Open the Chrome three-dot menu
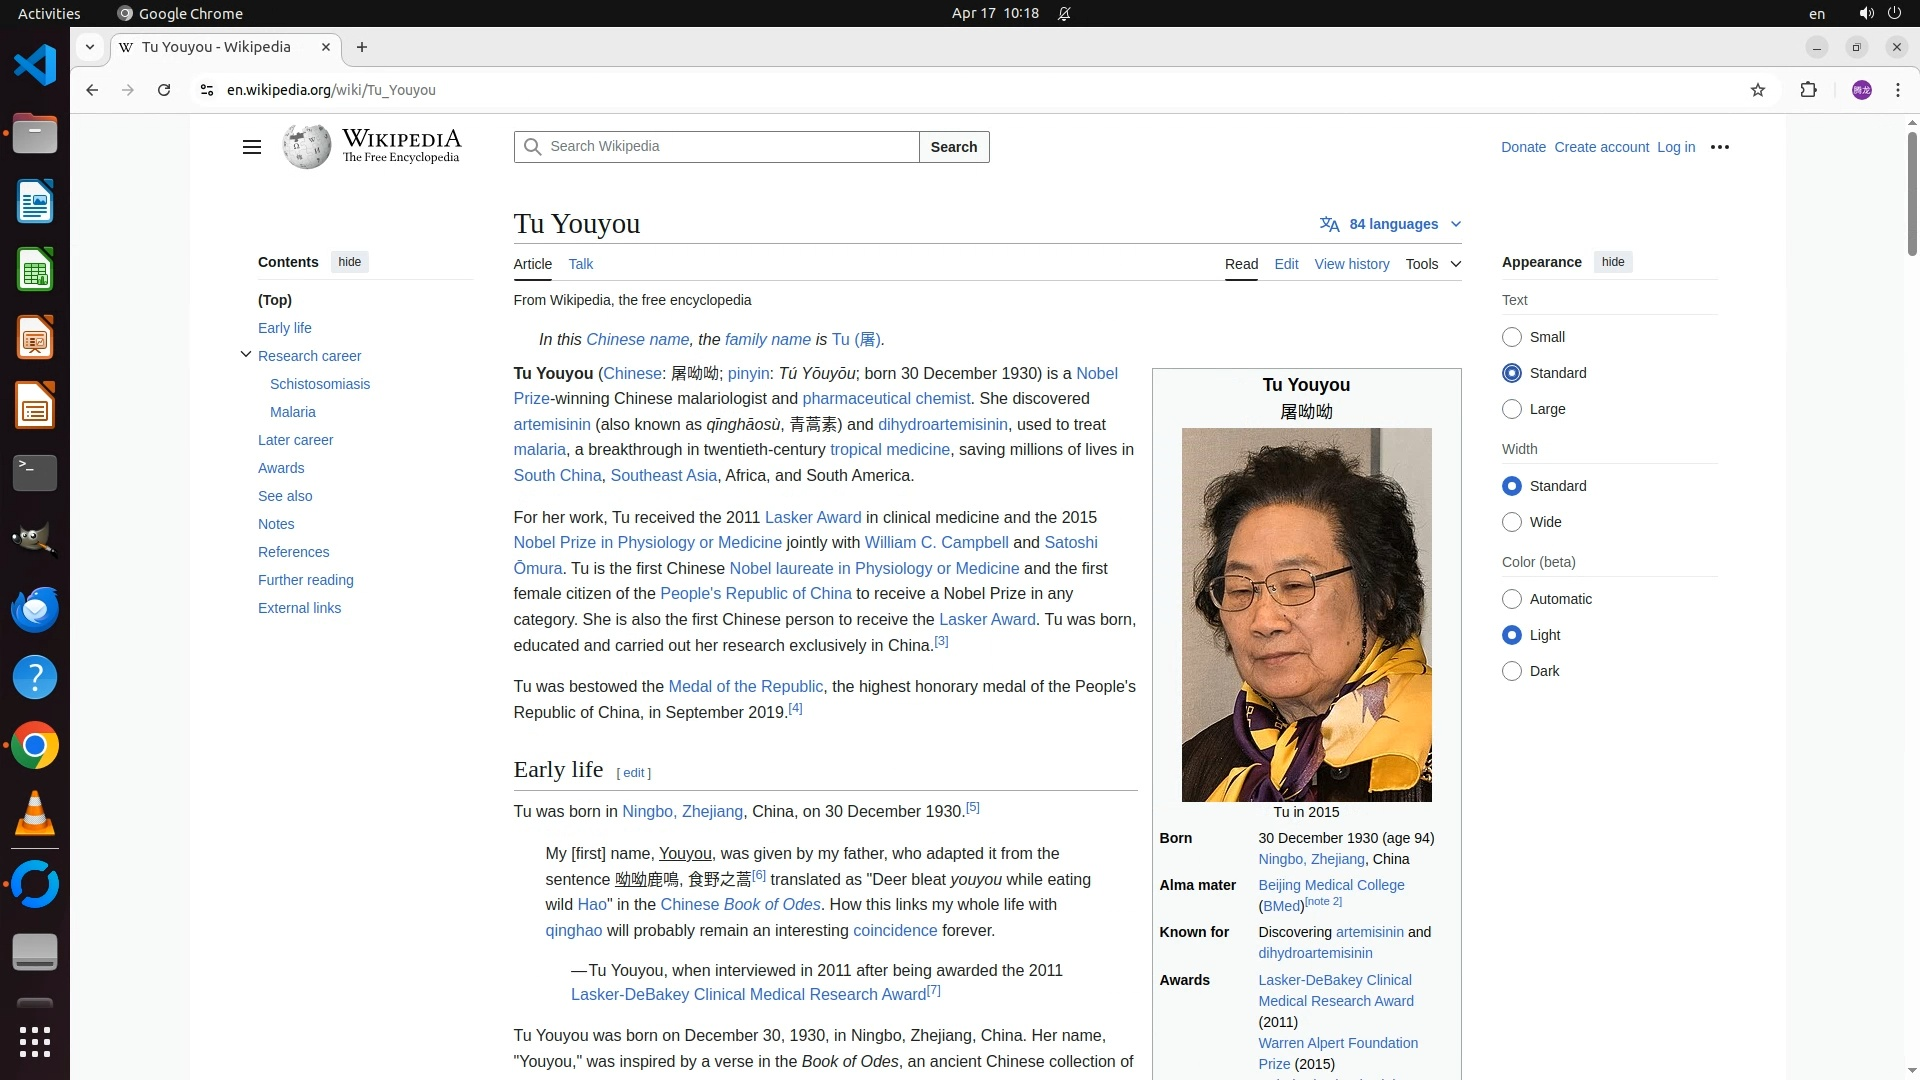 tap(1897, 90)
